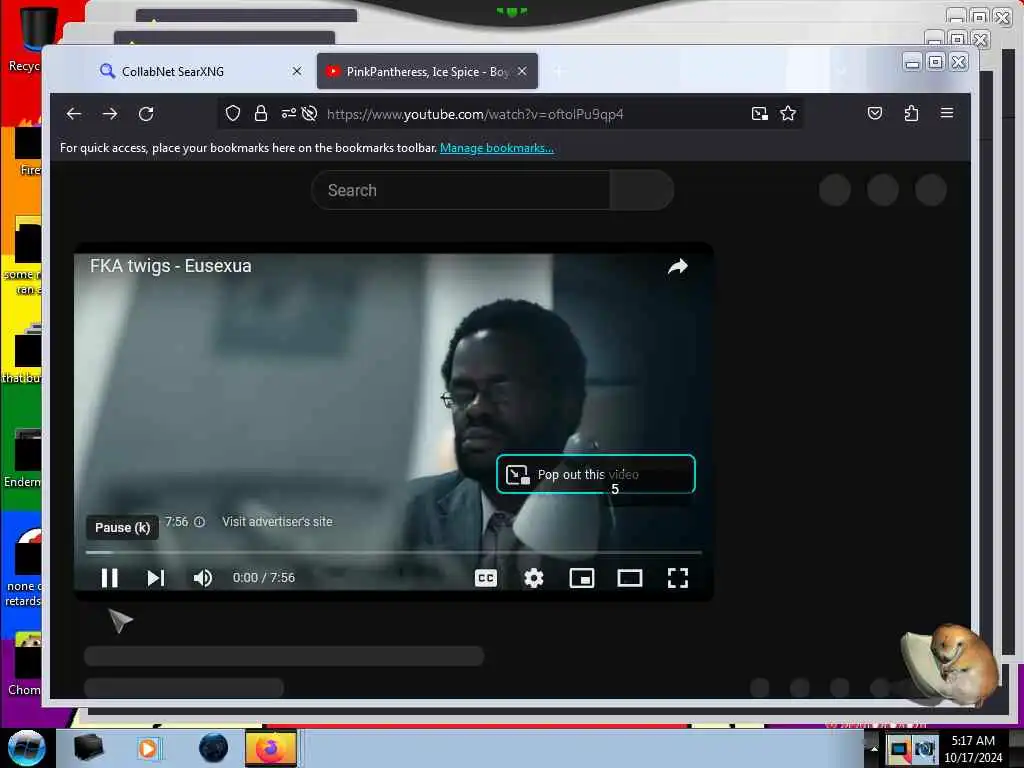Viewport: 1024px width, 768px height.
Task: Open the Windows Start menu
Action: pyautogui.click(x=26, y=748)
